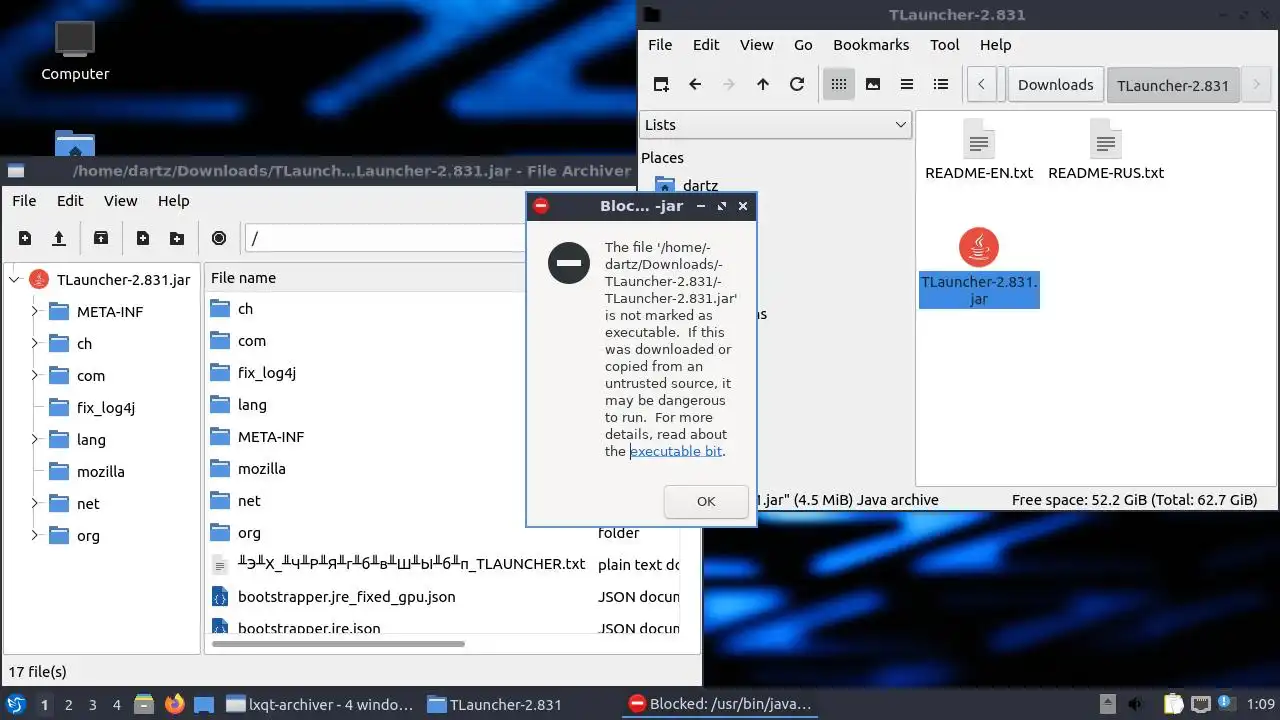Switch to virtual desktop 2
1280x720 pixels.
point(69,705)
